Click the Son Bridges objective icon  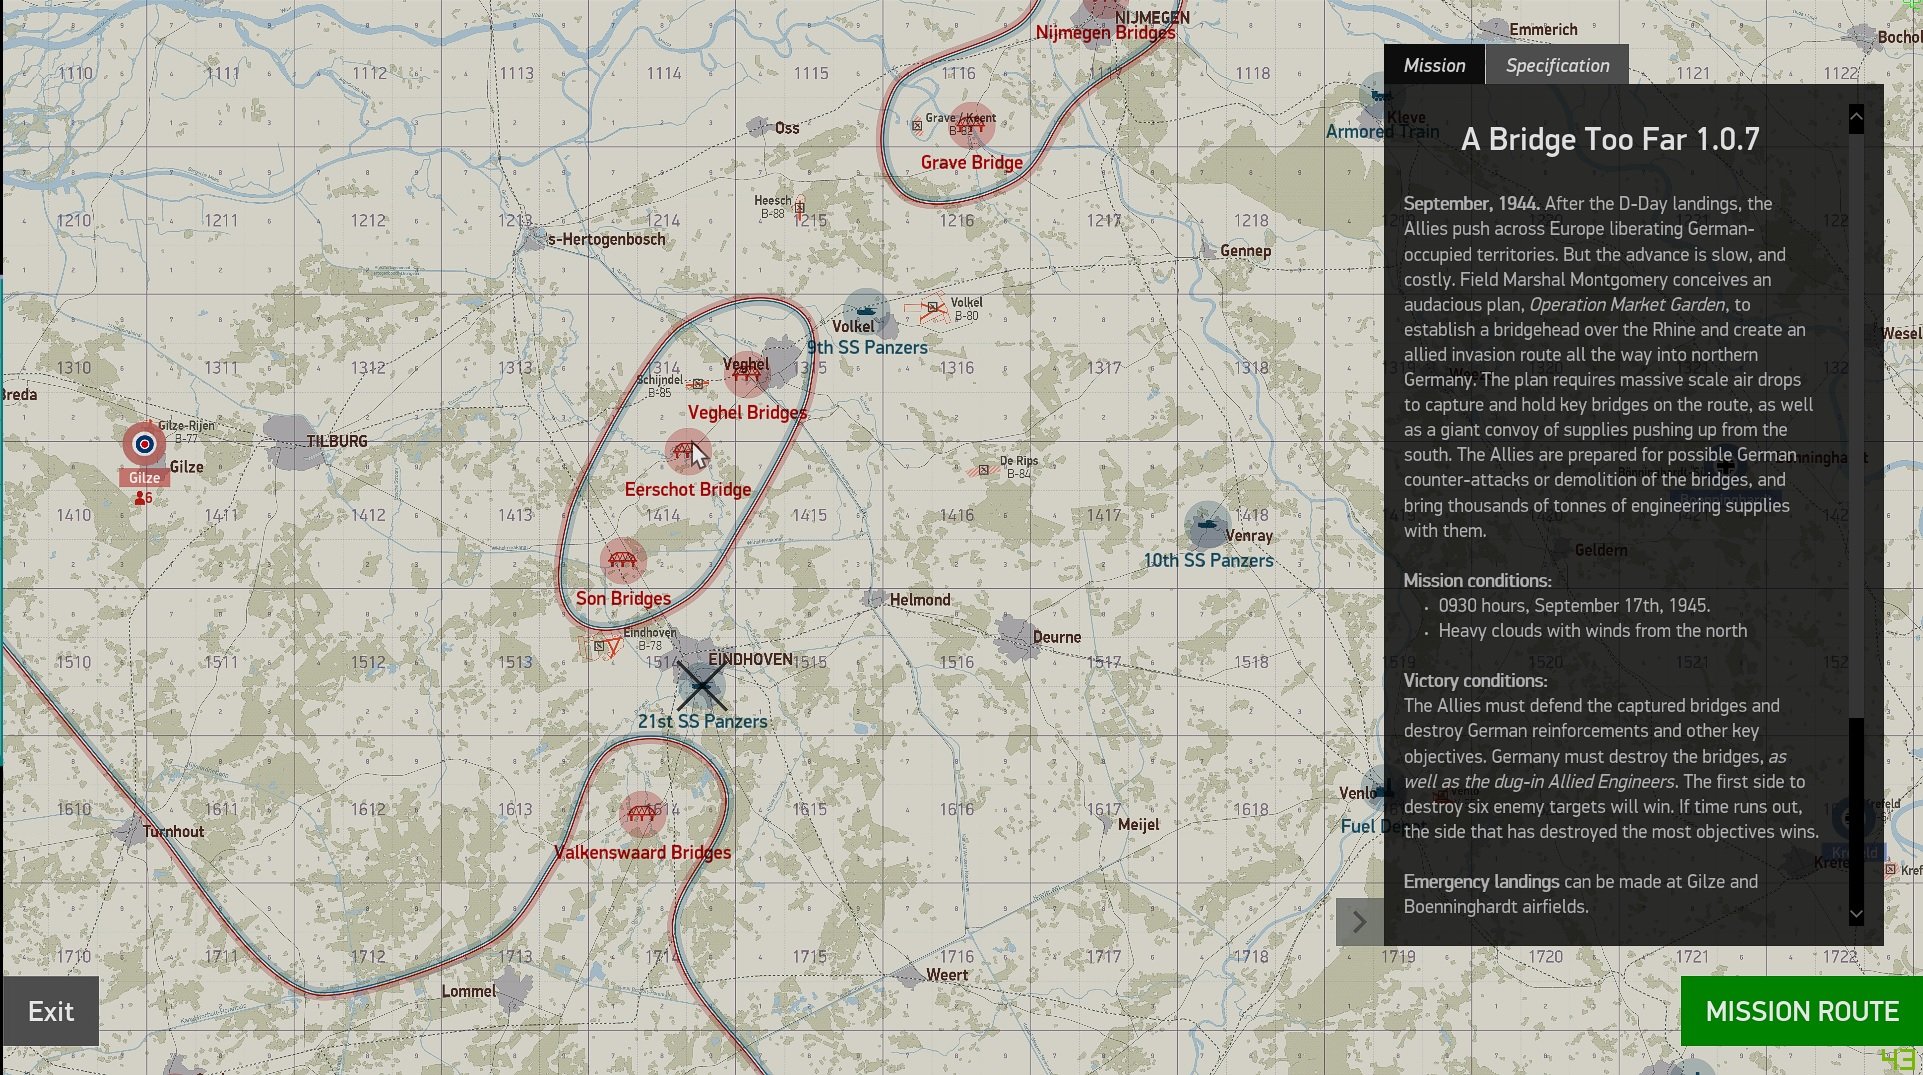click(623, 560)
